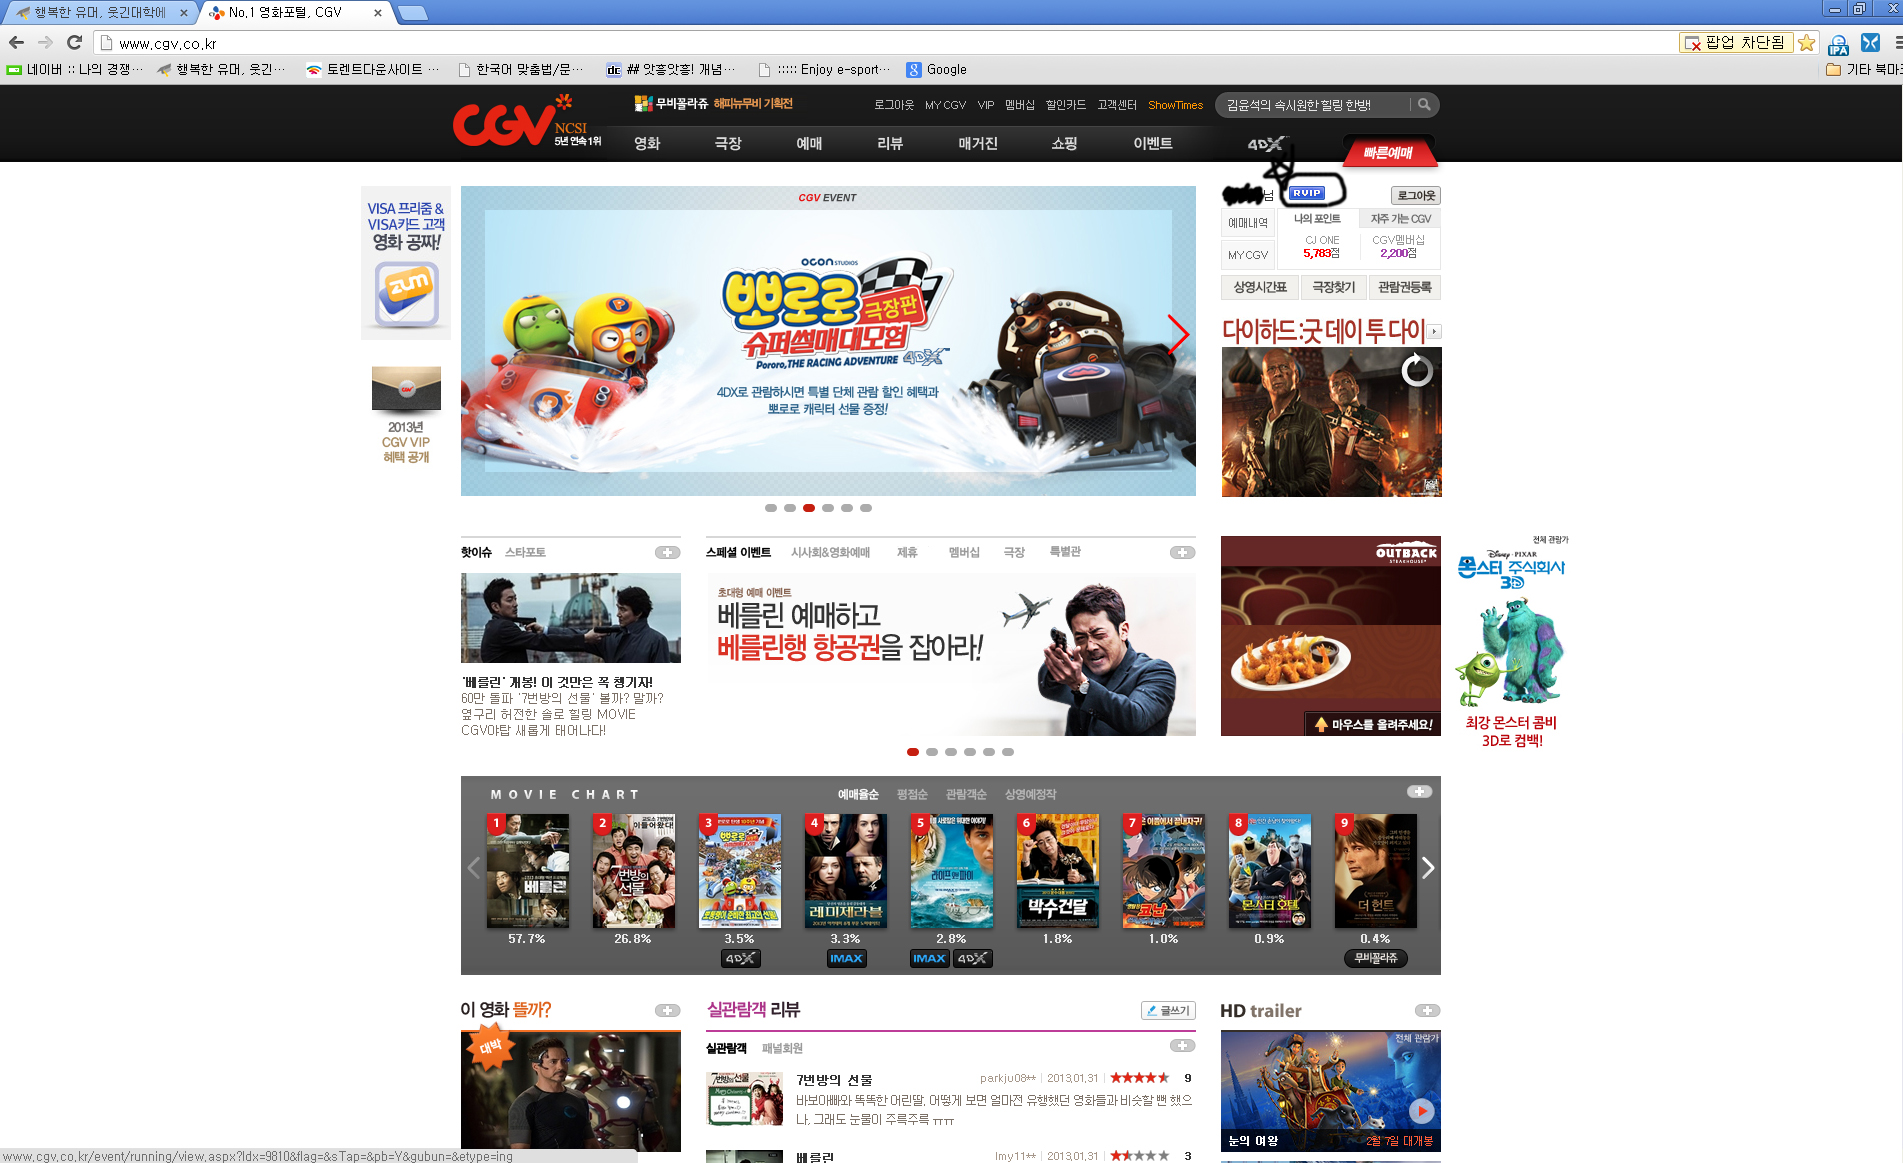Open the MY CGV tab in user panel

[1248, 255]
